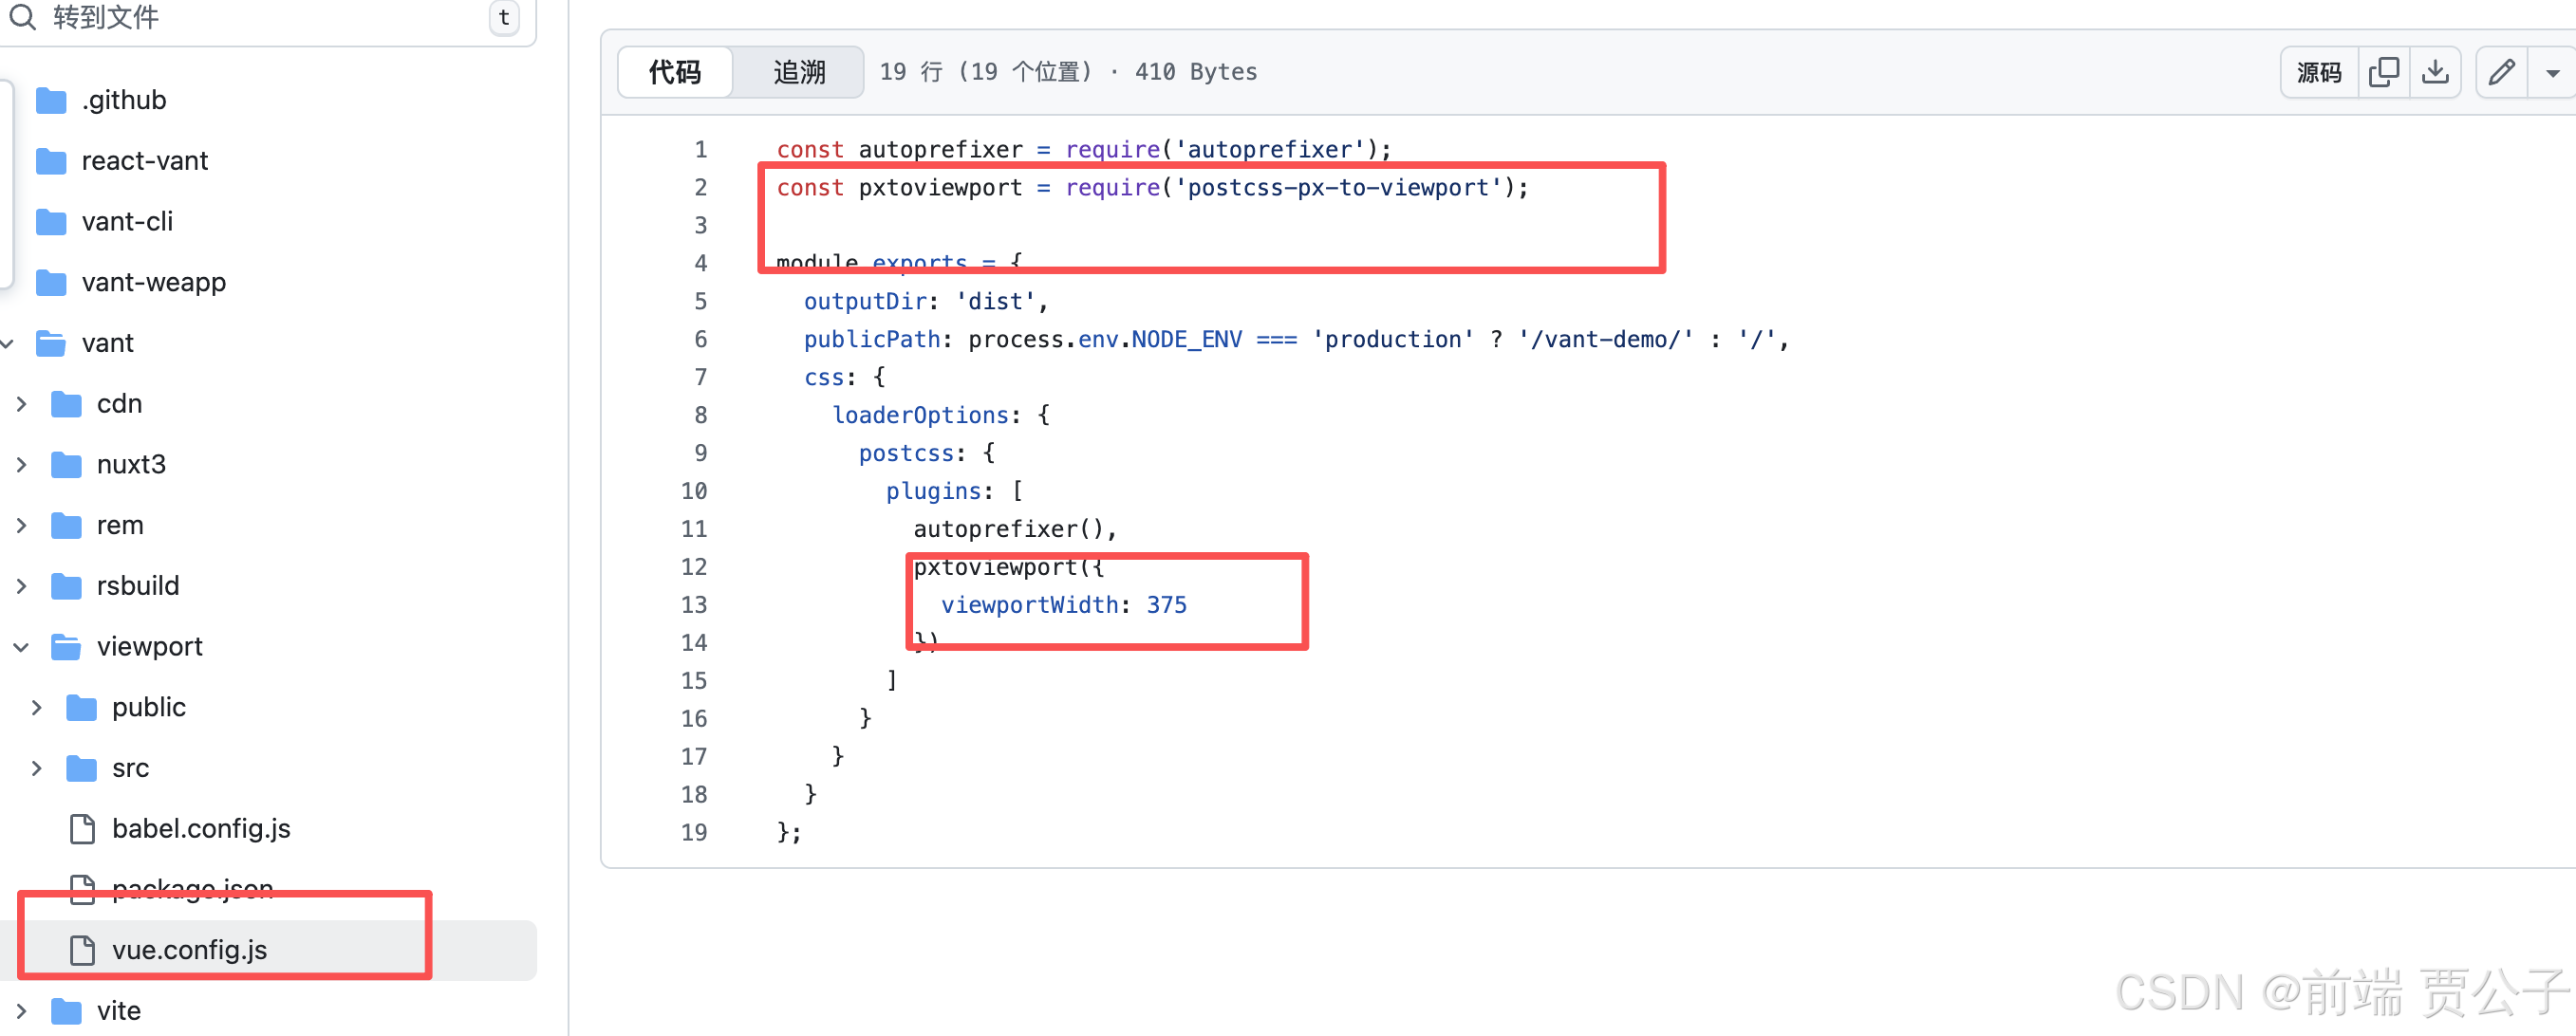Click the pencil edit file icon
Viewport: 2576px width, 1036px height.
(x=2502, y=72)
